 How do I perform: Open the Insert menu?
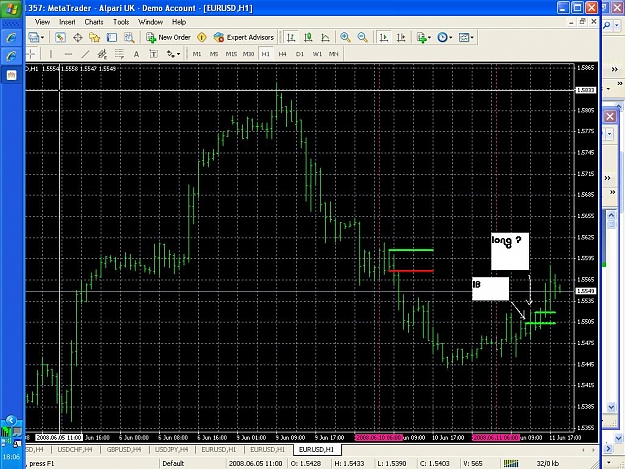[x=67, y=22]
